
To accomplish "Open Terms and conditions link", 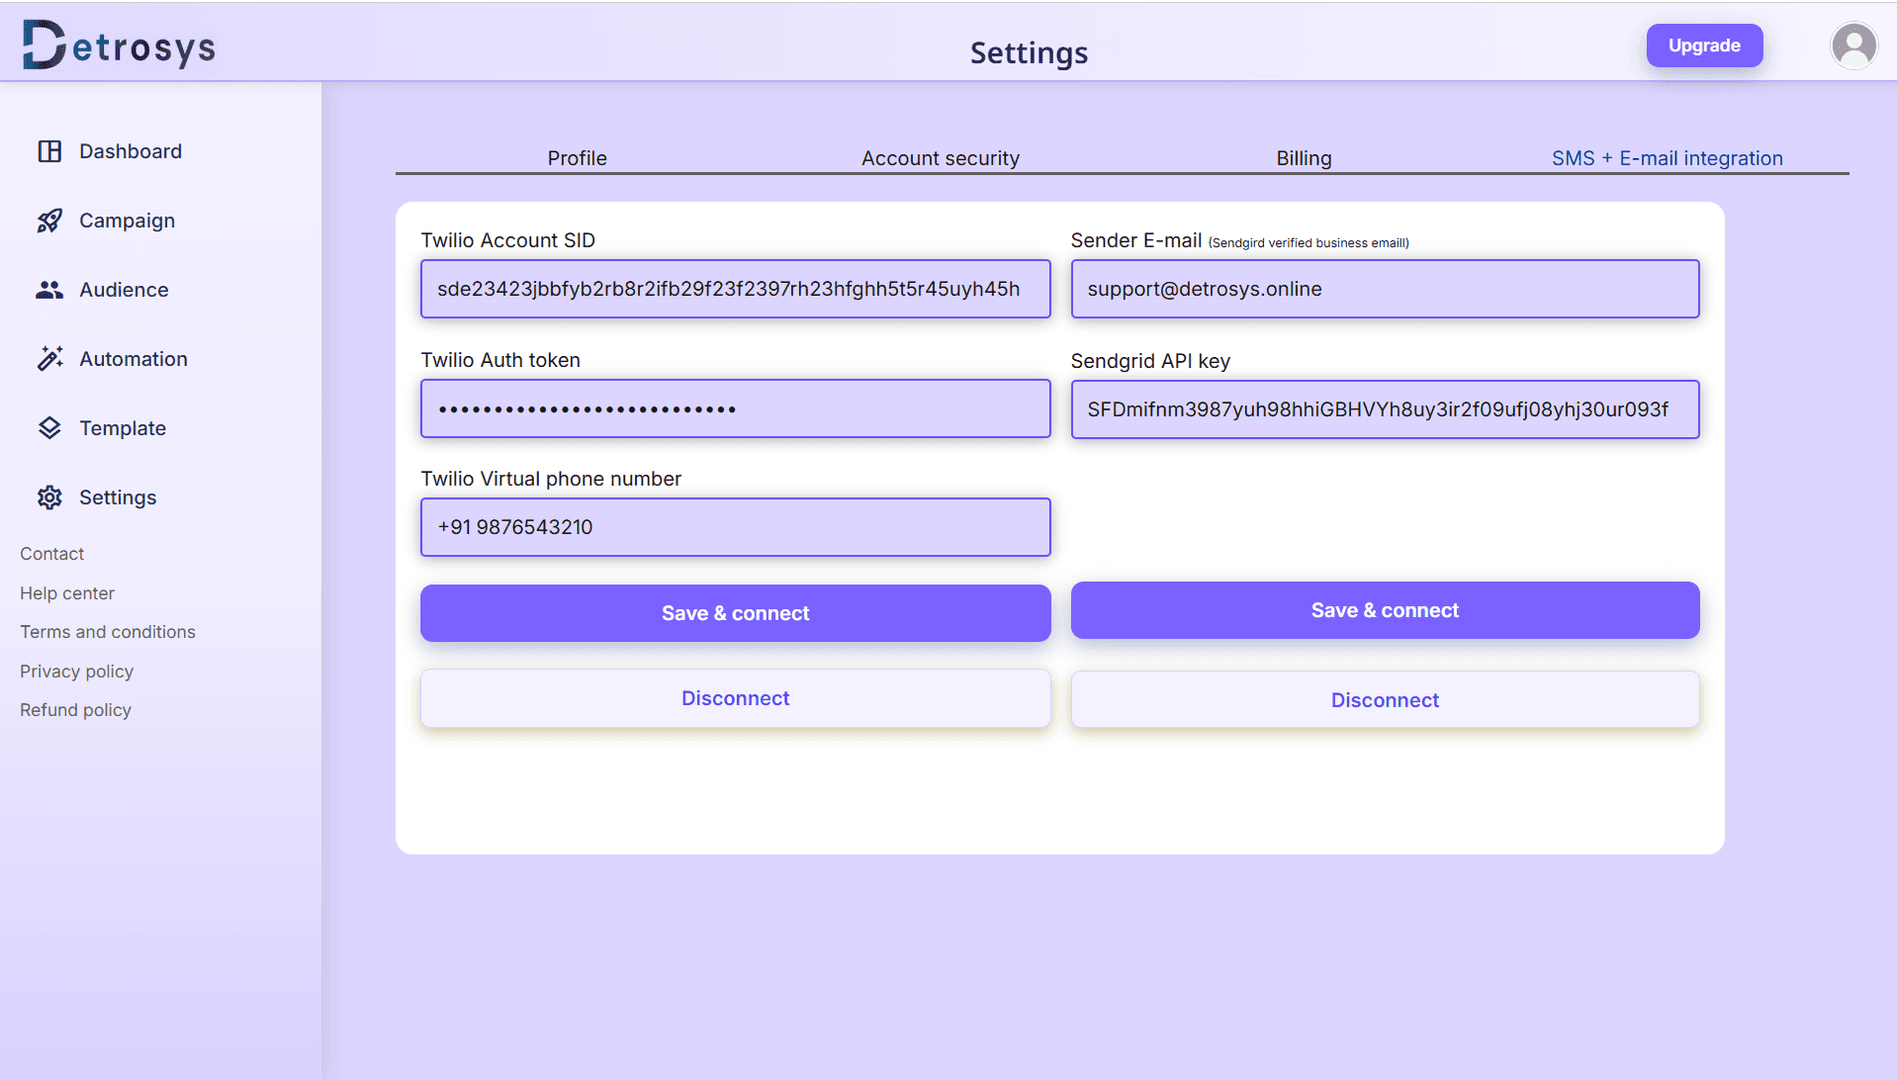I will click(108, 632).
